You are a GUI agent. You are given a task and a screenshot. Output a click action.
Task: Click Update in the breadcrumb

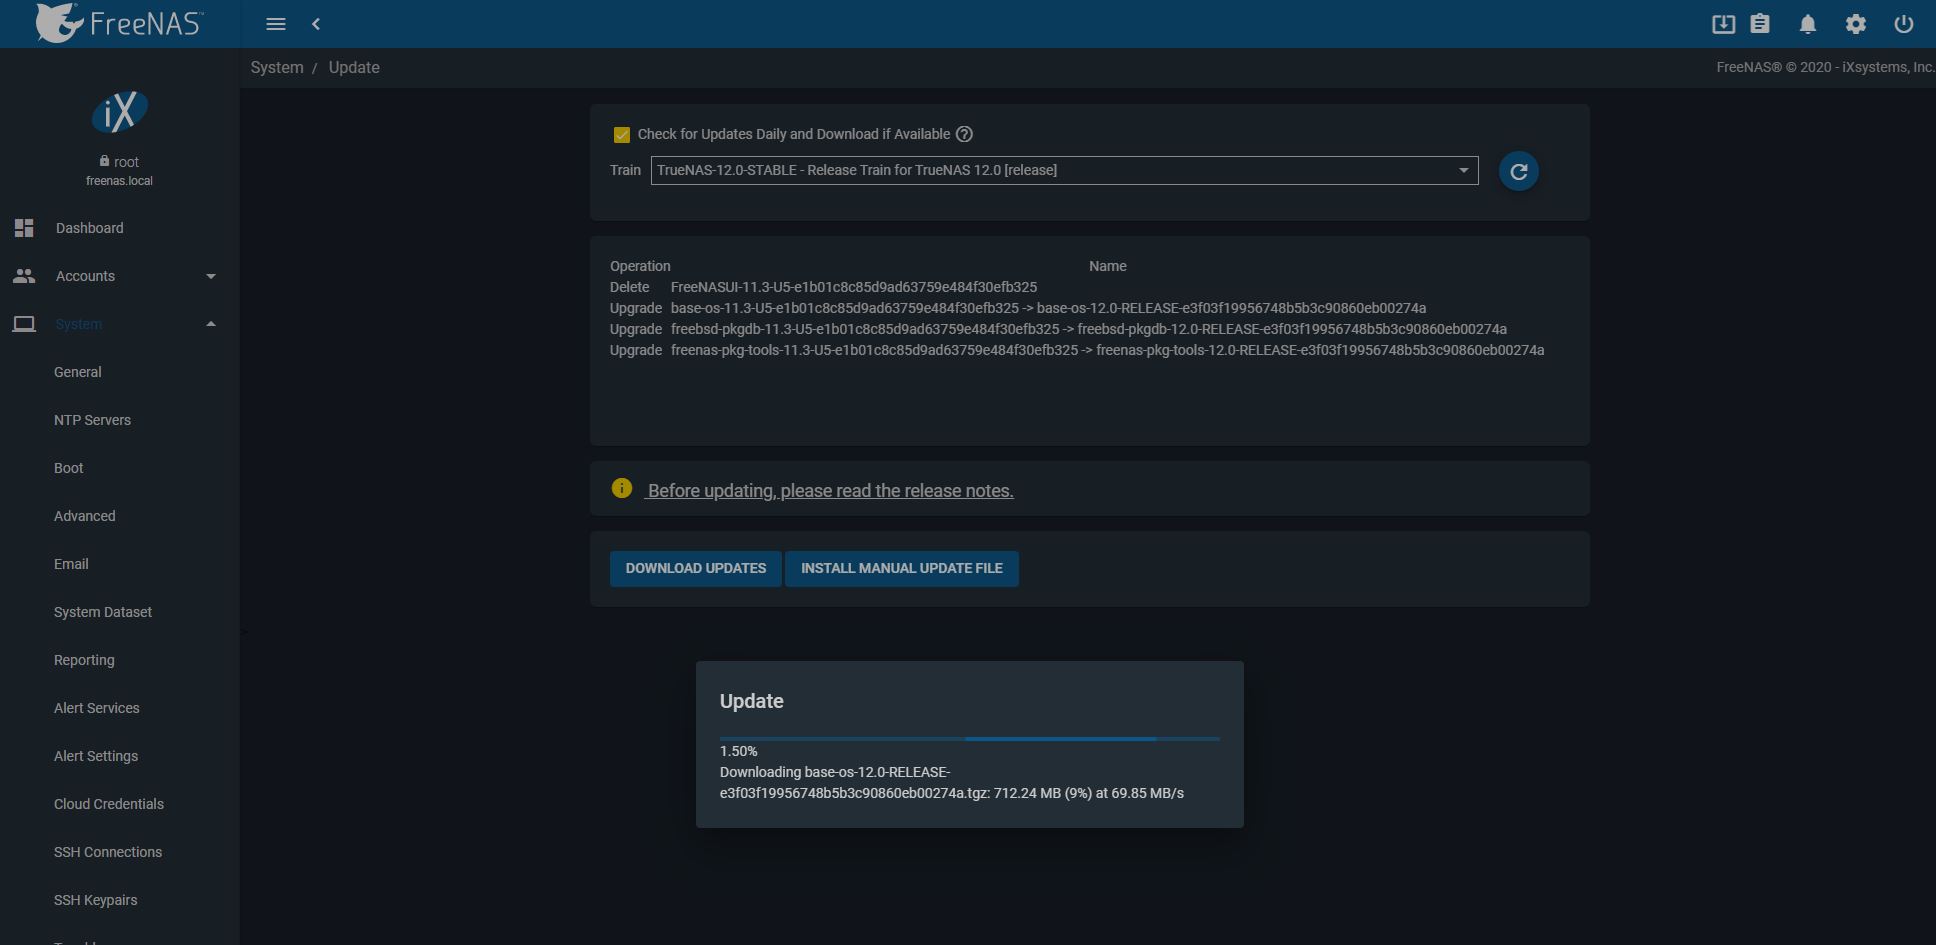pos(354,68)
